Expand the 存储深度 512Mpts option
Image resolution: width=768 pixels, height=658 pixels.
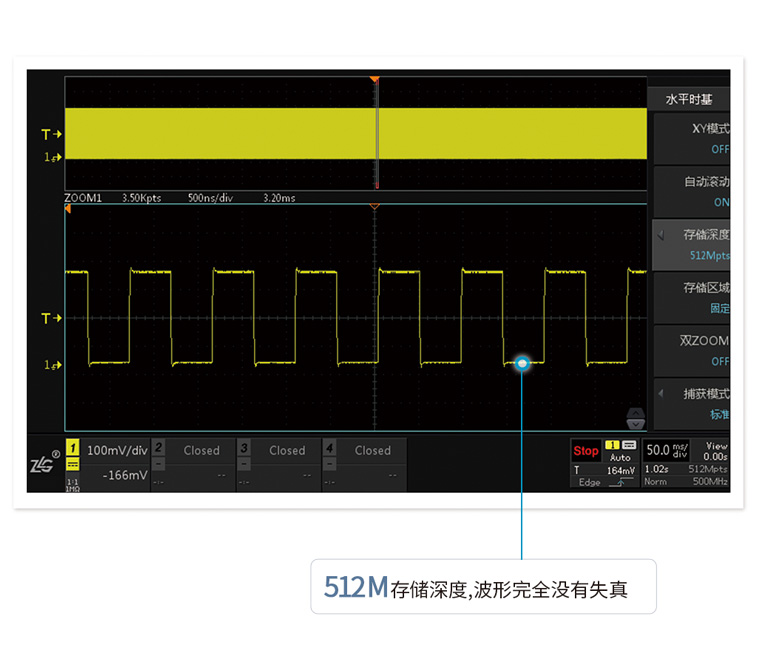693,245
